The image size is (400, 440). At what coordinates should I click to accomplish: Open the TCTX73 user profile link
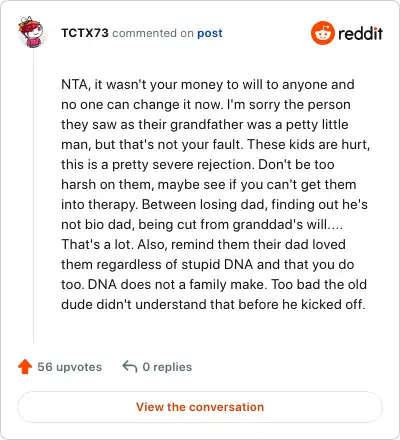85,33
